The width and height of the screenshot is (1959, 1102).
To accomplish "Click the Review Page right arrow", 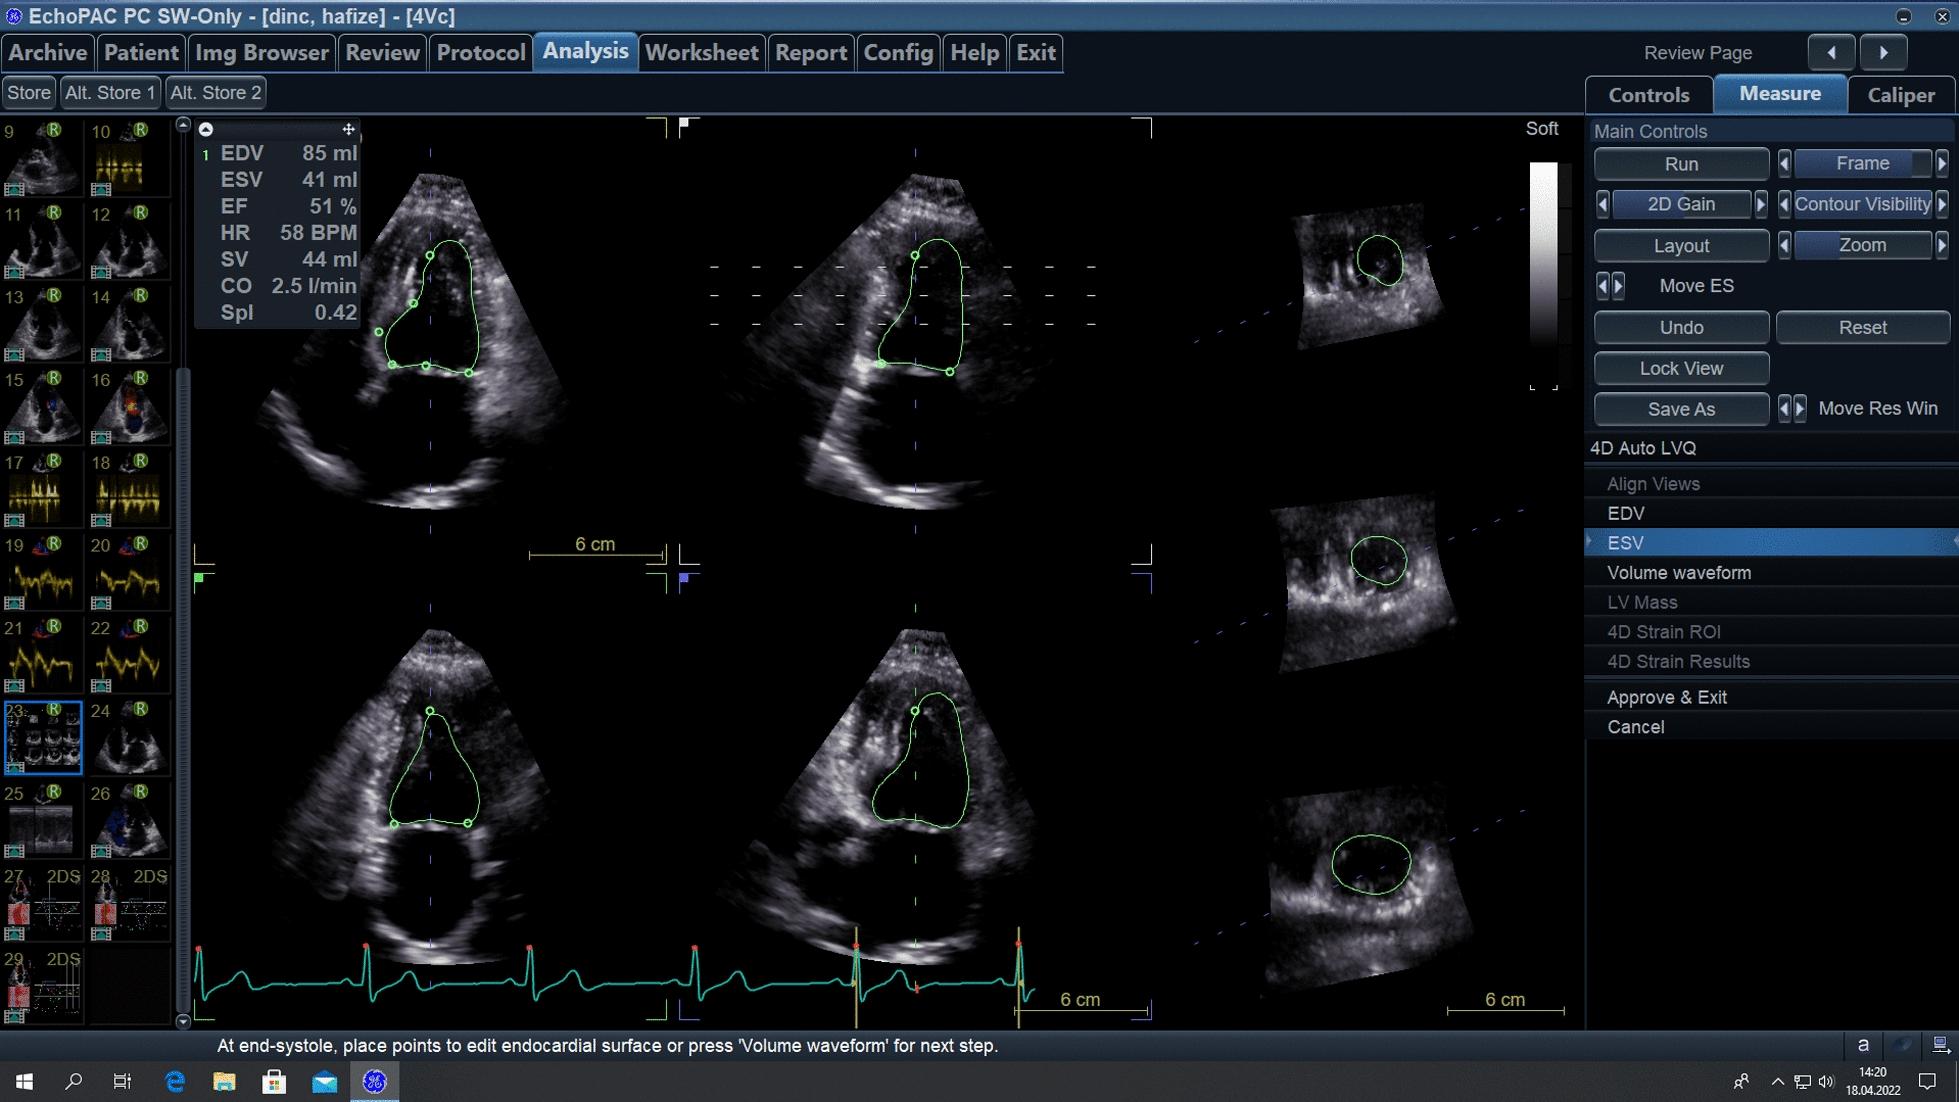I will [x=1883, y=53].
